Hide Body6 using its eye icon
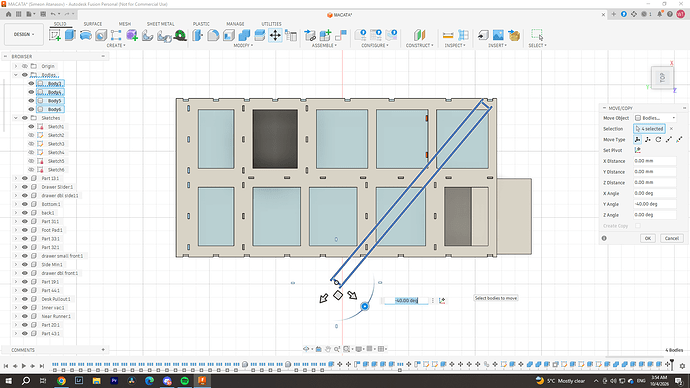 [x=31, y=109]
